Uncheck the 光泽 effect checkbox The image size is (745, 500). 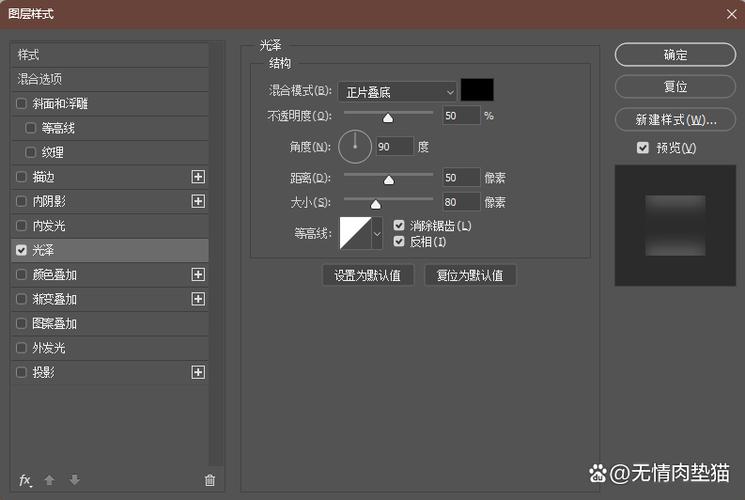pyautogui.click(x=21, y=250)
